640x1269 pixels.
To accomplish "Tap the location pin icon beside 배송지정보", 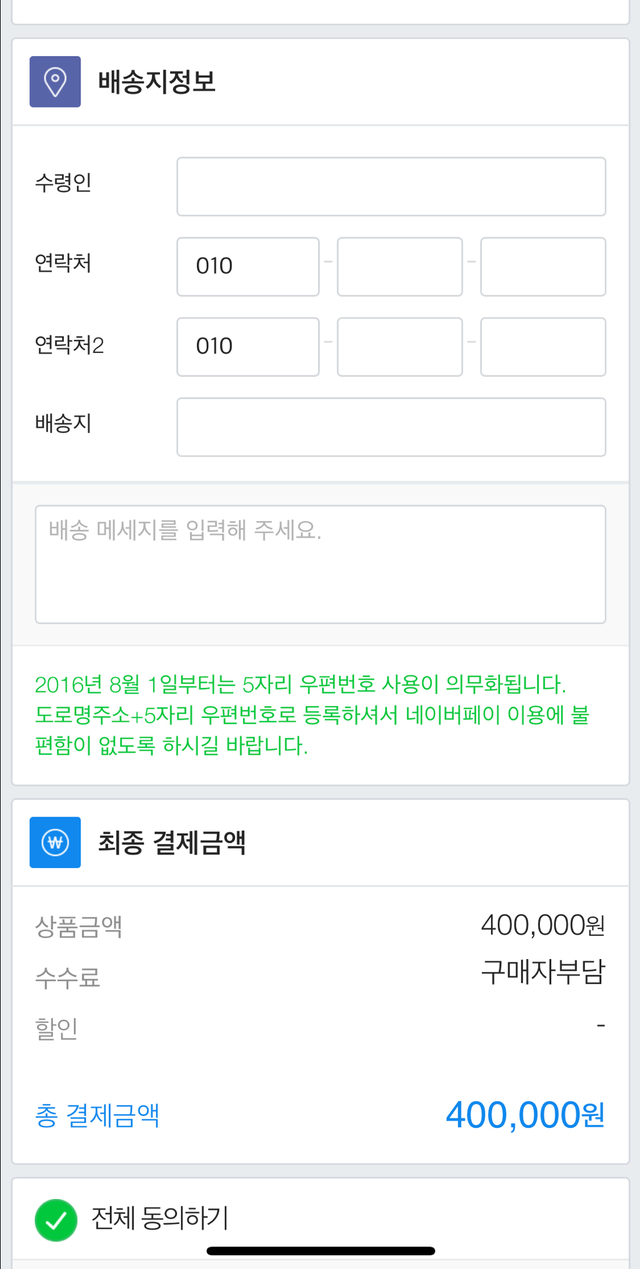I will 55,81.
